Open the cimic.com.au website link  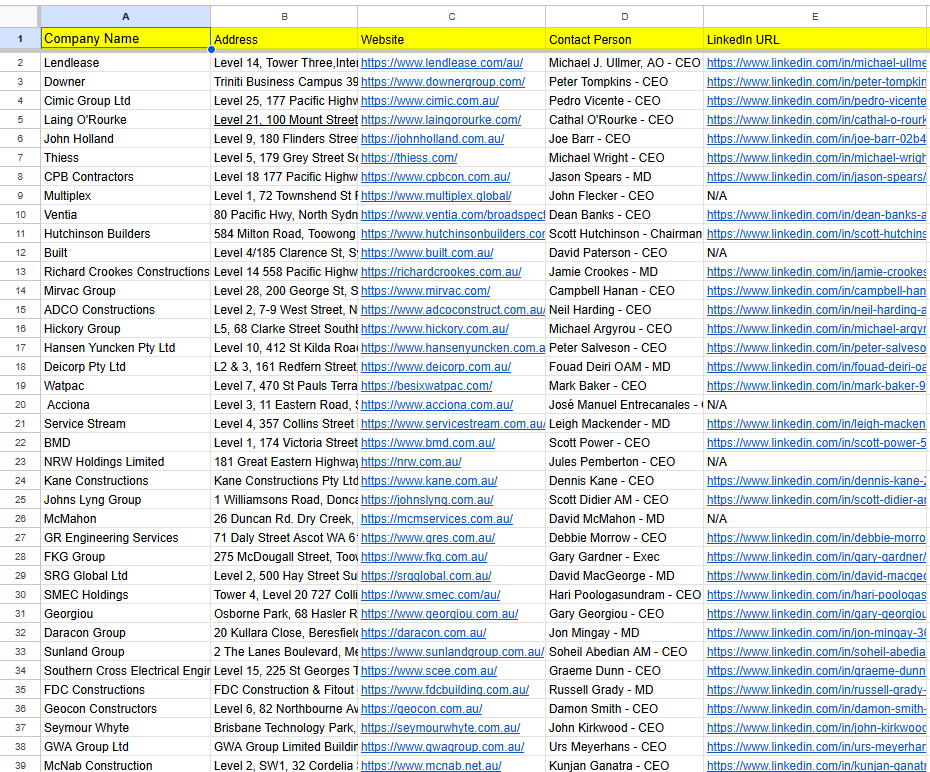[x=430, y=101]
